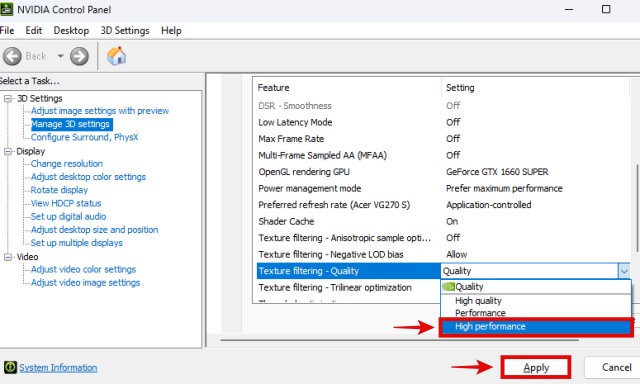640x384 pixels.
Task: Click the Setting column header
Action: tap(536, 88)
